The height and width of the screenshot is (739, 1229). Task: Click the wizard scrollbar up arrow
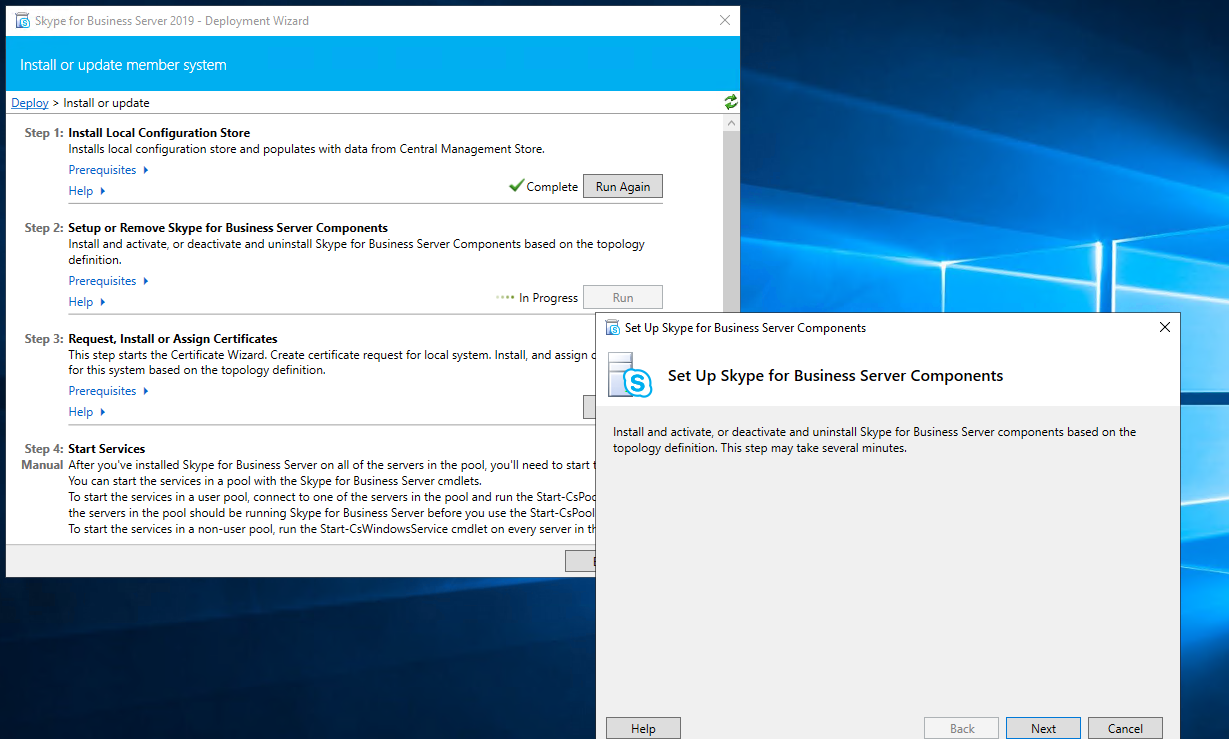pyautogui.click(x=731, y=123)
